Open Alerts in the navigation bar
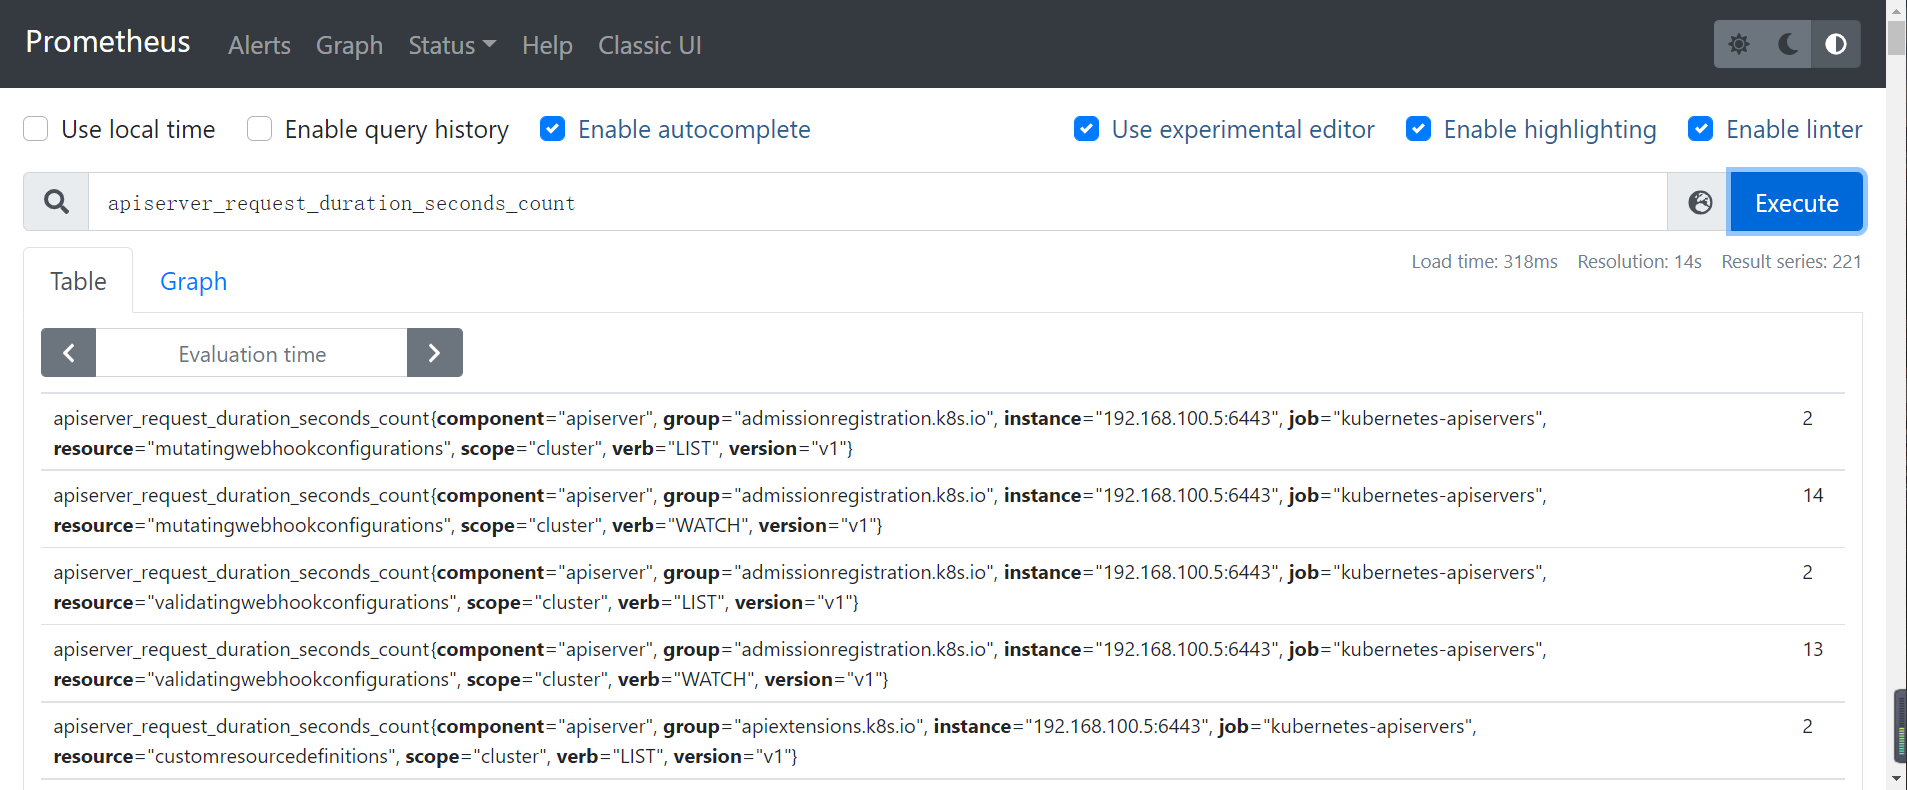This screenshot has width=1907, height=790. (x=259, y=45)
